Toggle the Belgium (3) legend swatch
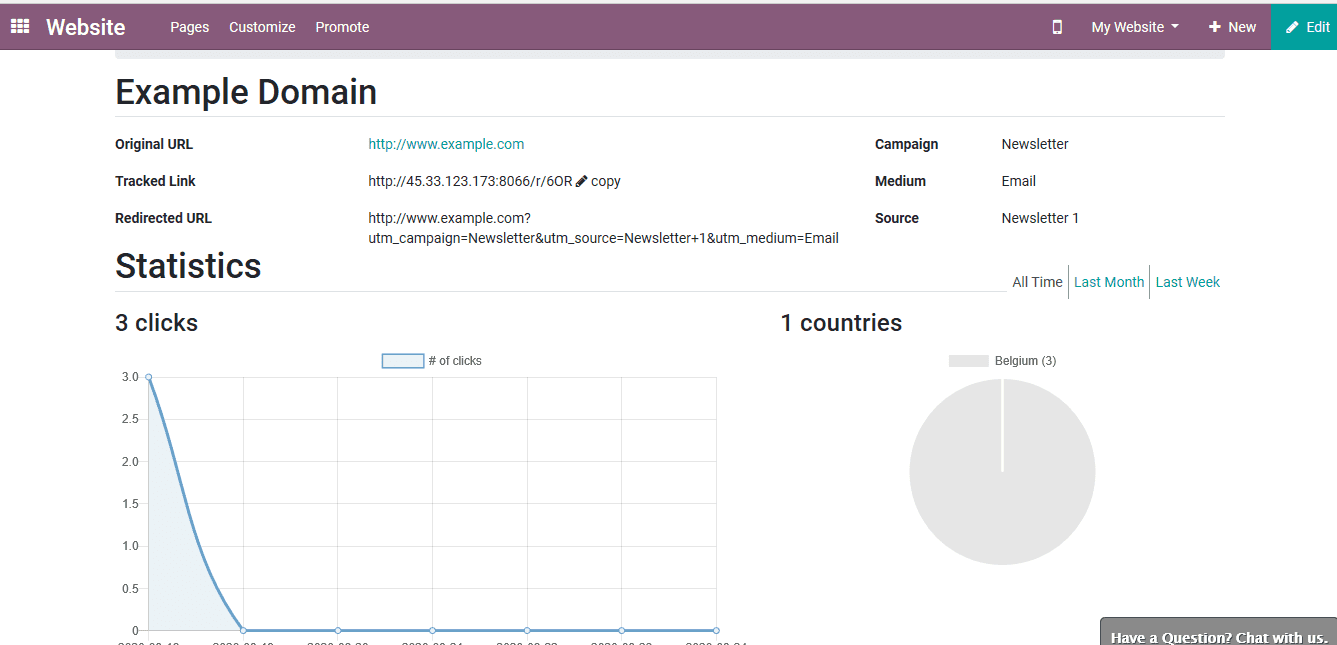 tap(968, 361)
